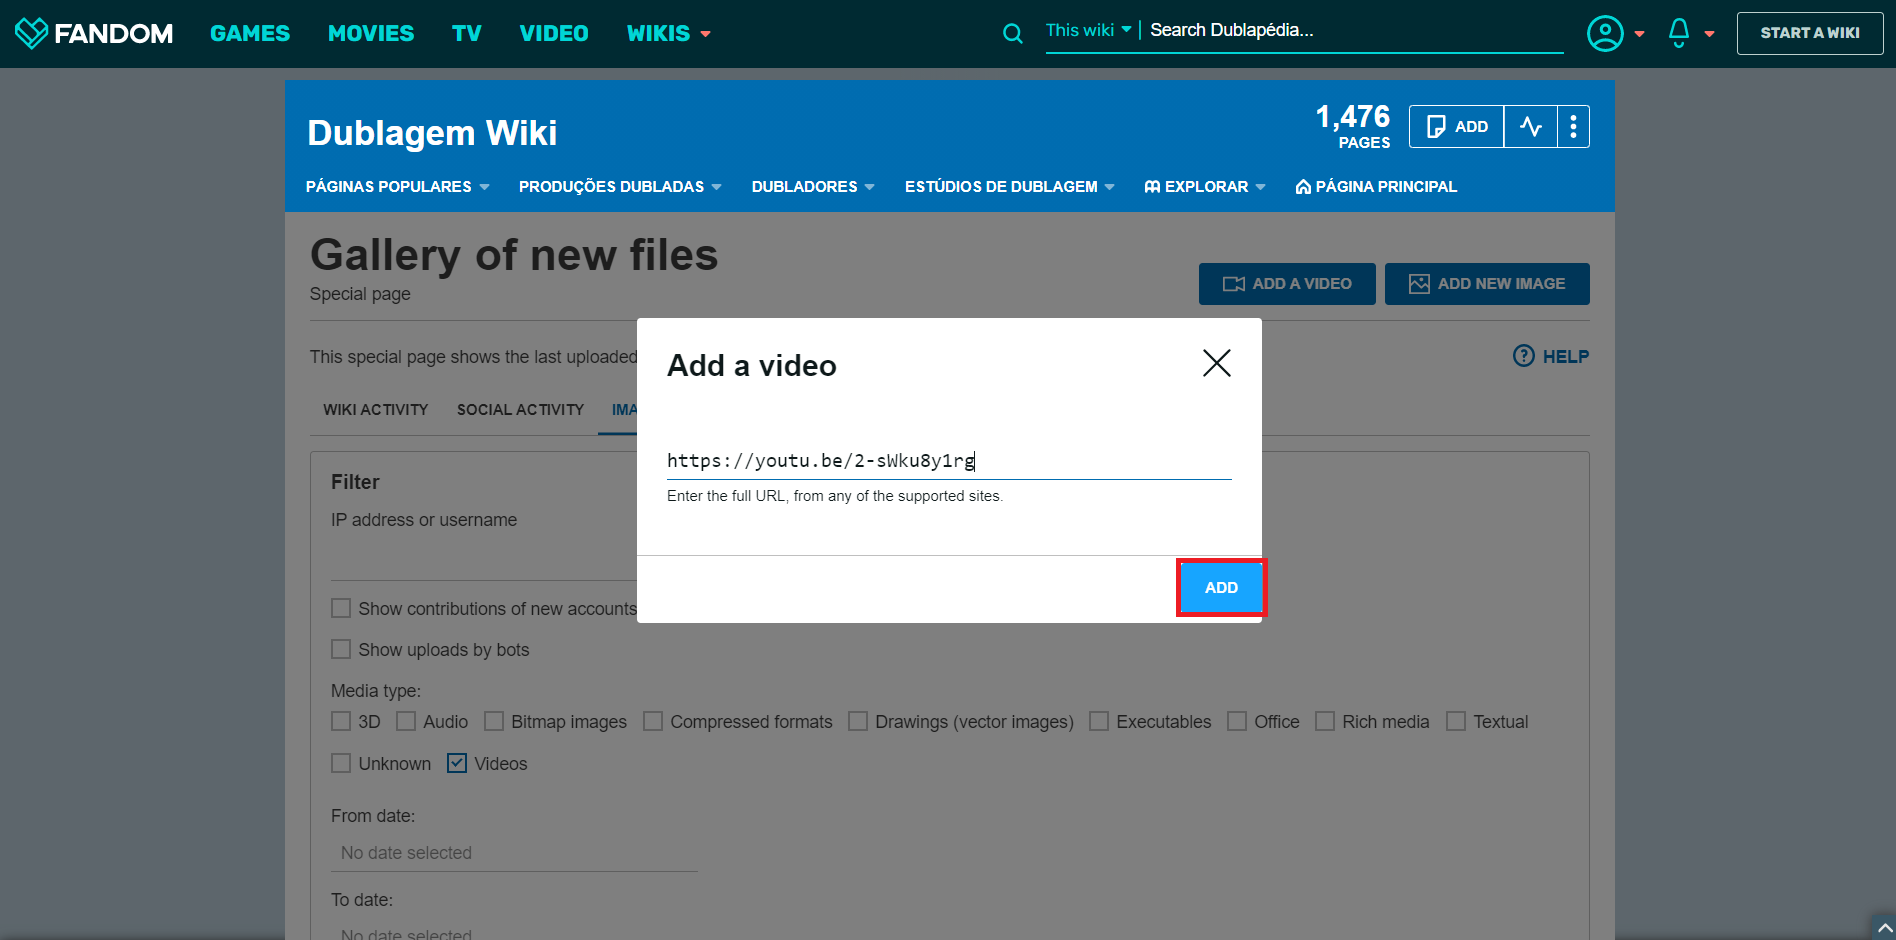Check Drawings (vector images) box
Viewport: 1896px width, 940px height.
click(858, 721)
